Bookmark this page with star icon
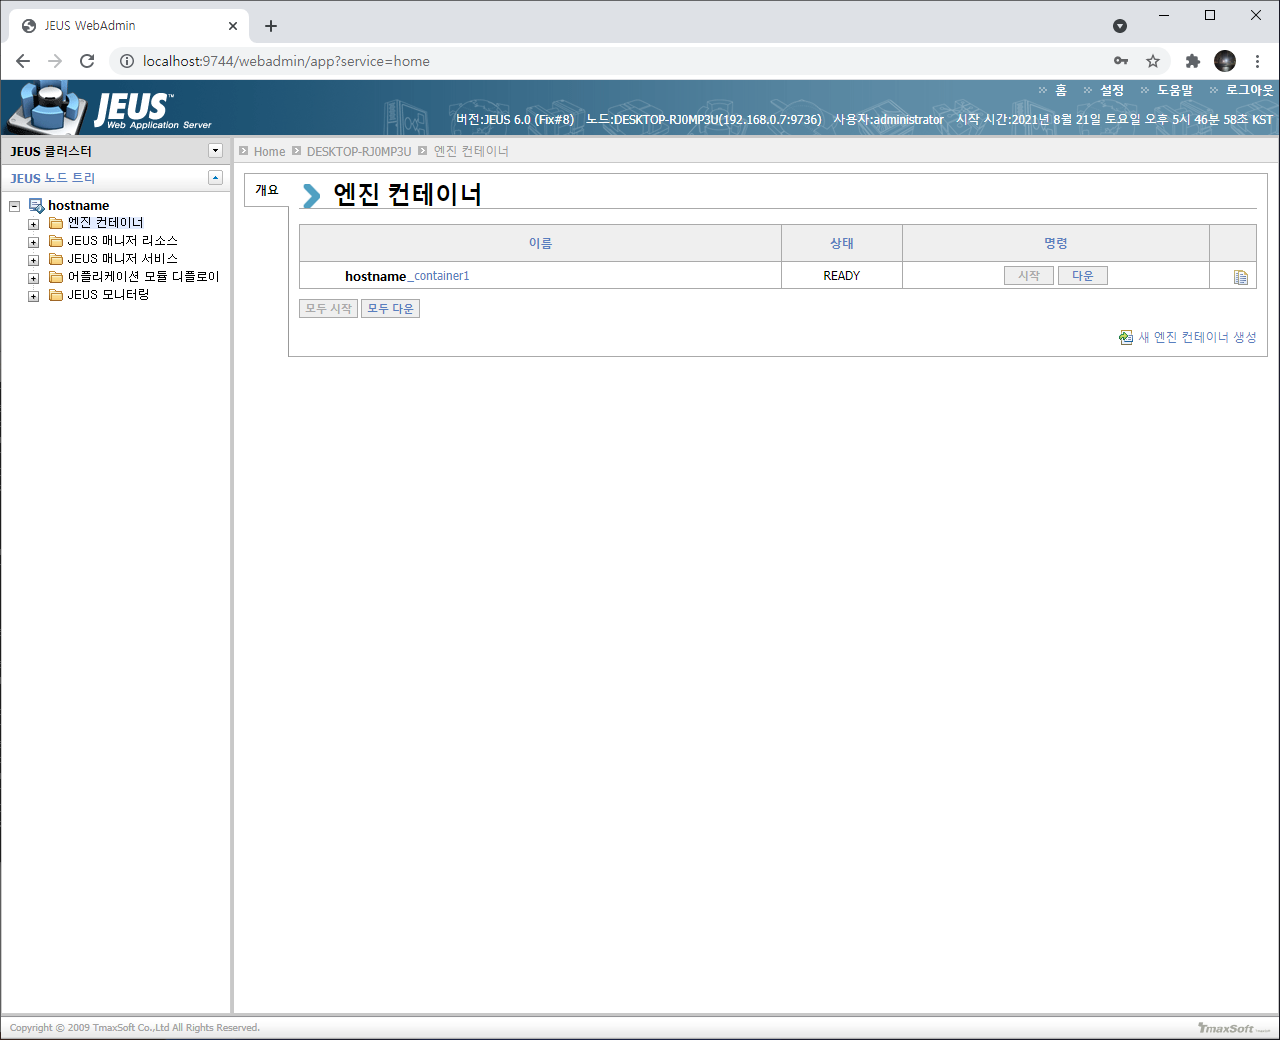Viewport: 1280px width, 1040px height. pos(1153,61)
